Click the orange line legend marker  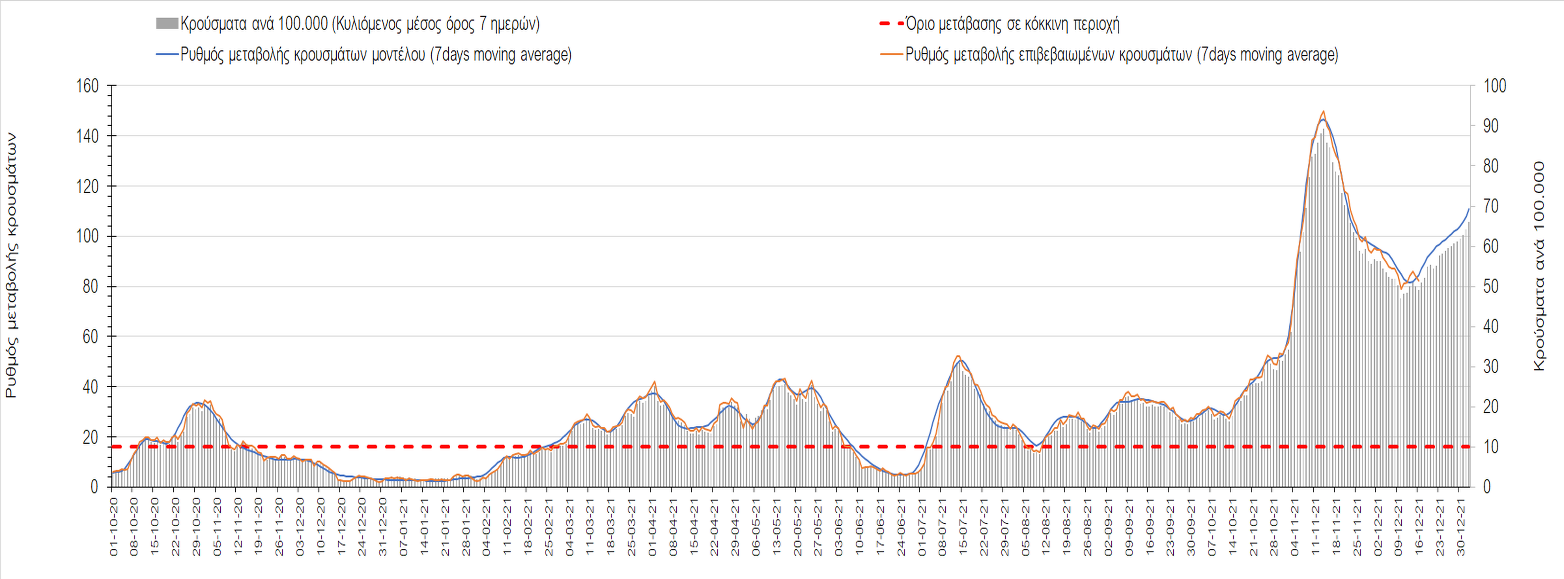pos(886,54)
